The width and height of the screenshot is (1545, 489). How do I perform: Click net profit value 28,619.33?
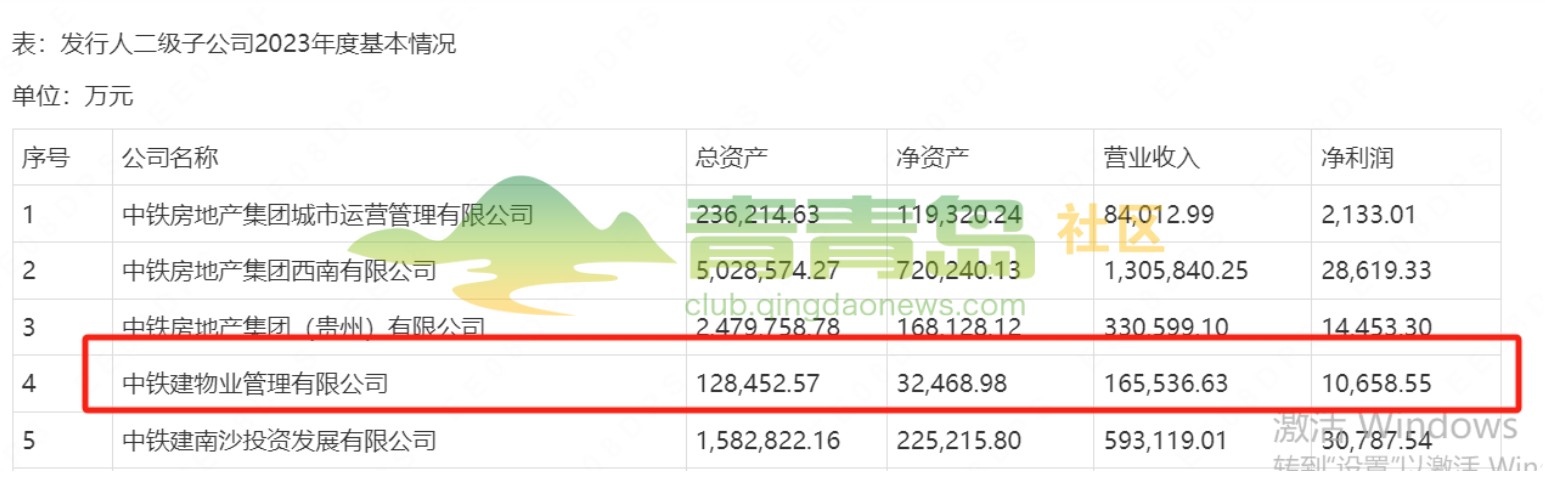[x=1376, y=270]
